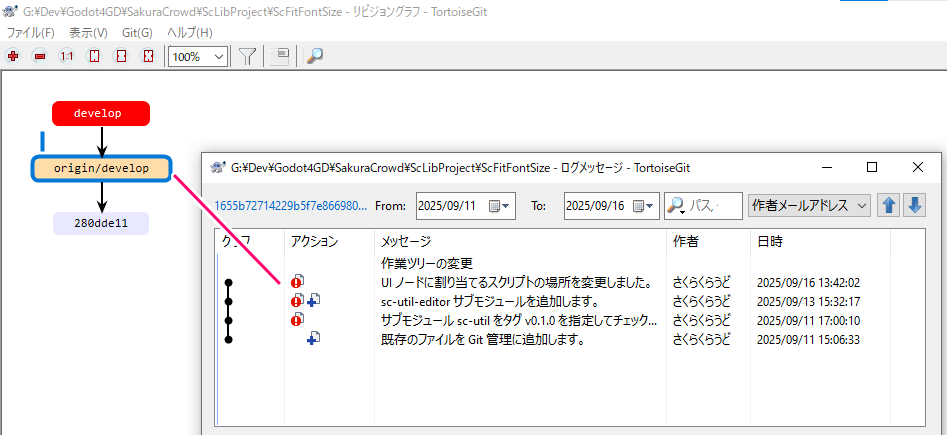Sort by the アクション column header
Viewport: 947px width, 435px height.
(x=329, y=242)
